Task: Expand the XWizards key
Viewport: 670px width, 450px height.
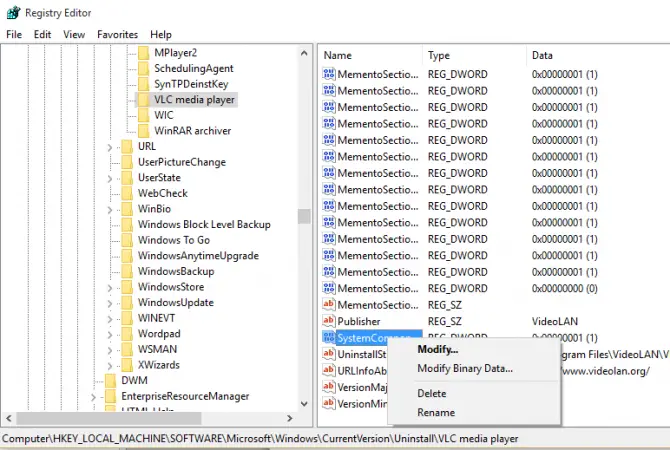Action: pos(110,366)
